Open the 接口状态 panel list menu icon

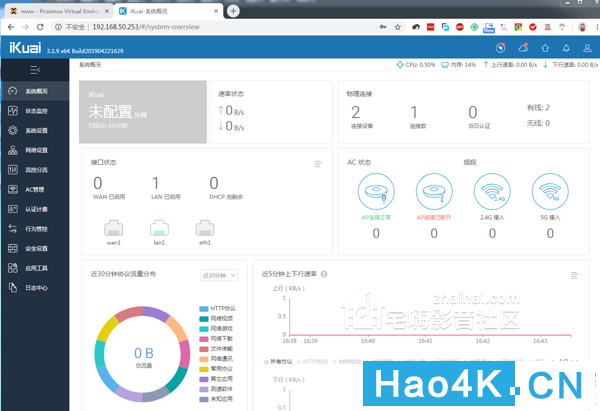318,164
